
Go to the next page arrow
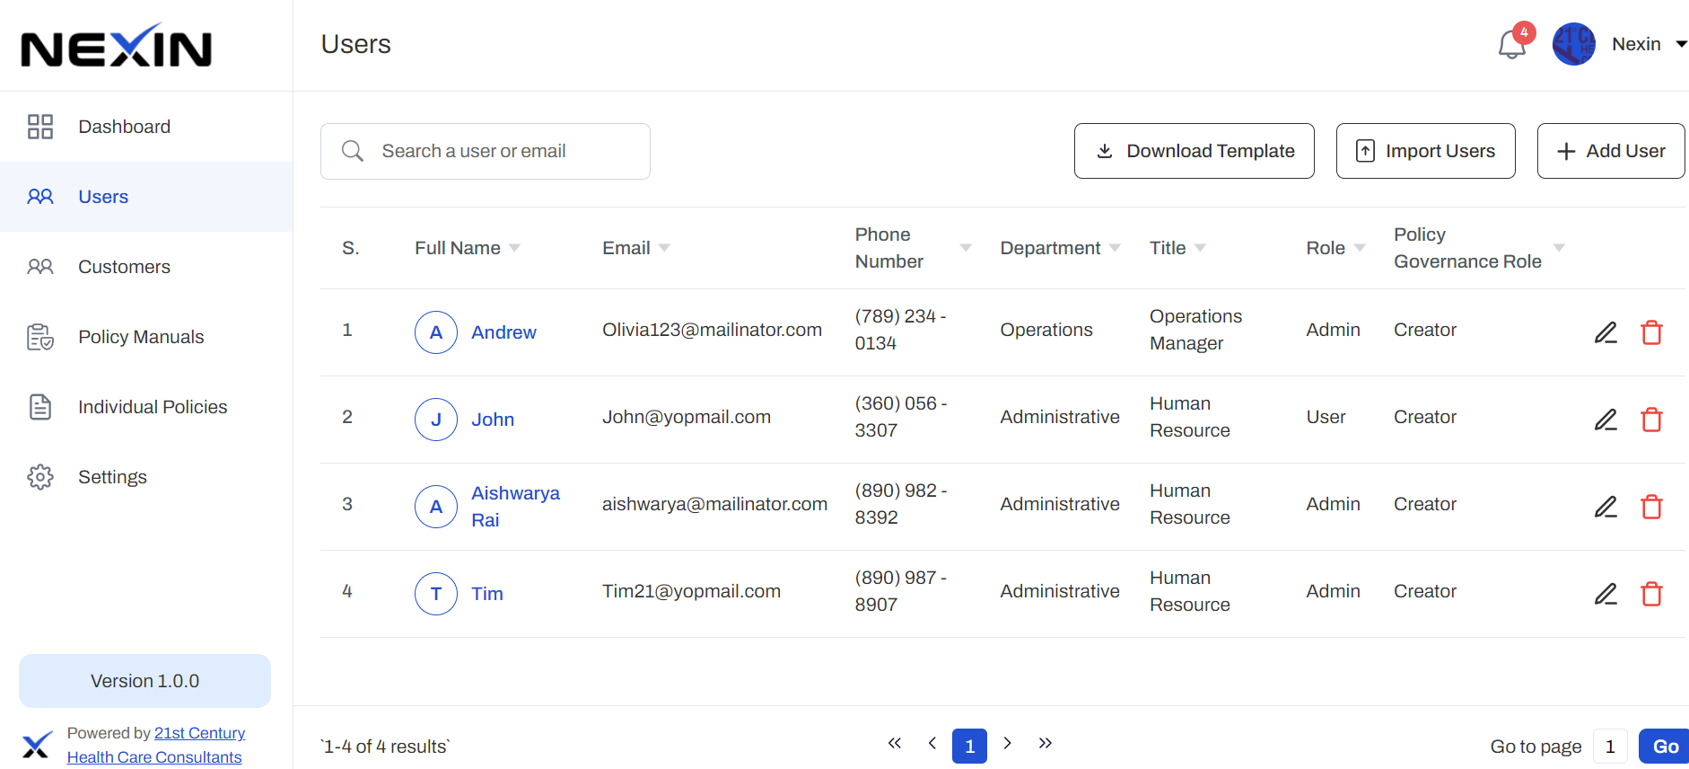[x=1007, y=744]
